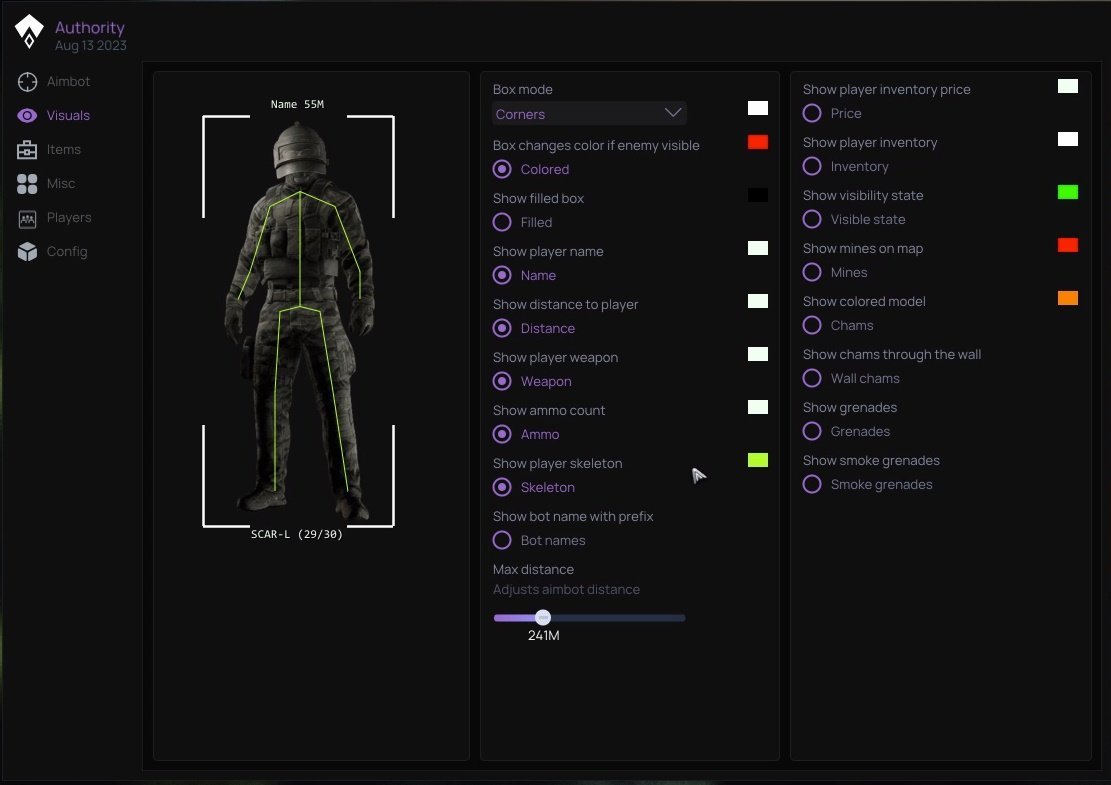Pick the green visibility state color swatch

[1068, 192]
